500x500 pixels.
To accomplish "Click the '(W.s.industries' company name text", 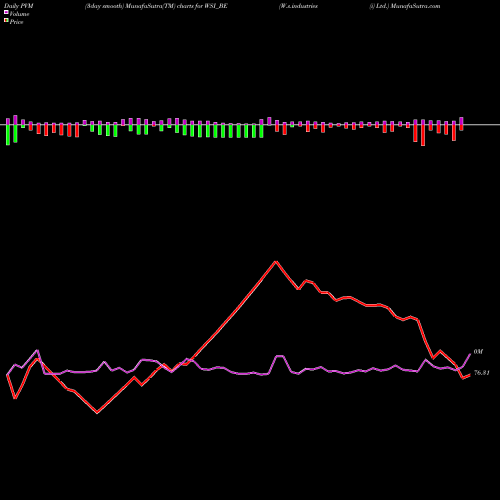I will (x=298, y=6).
